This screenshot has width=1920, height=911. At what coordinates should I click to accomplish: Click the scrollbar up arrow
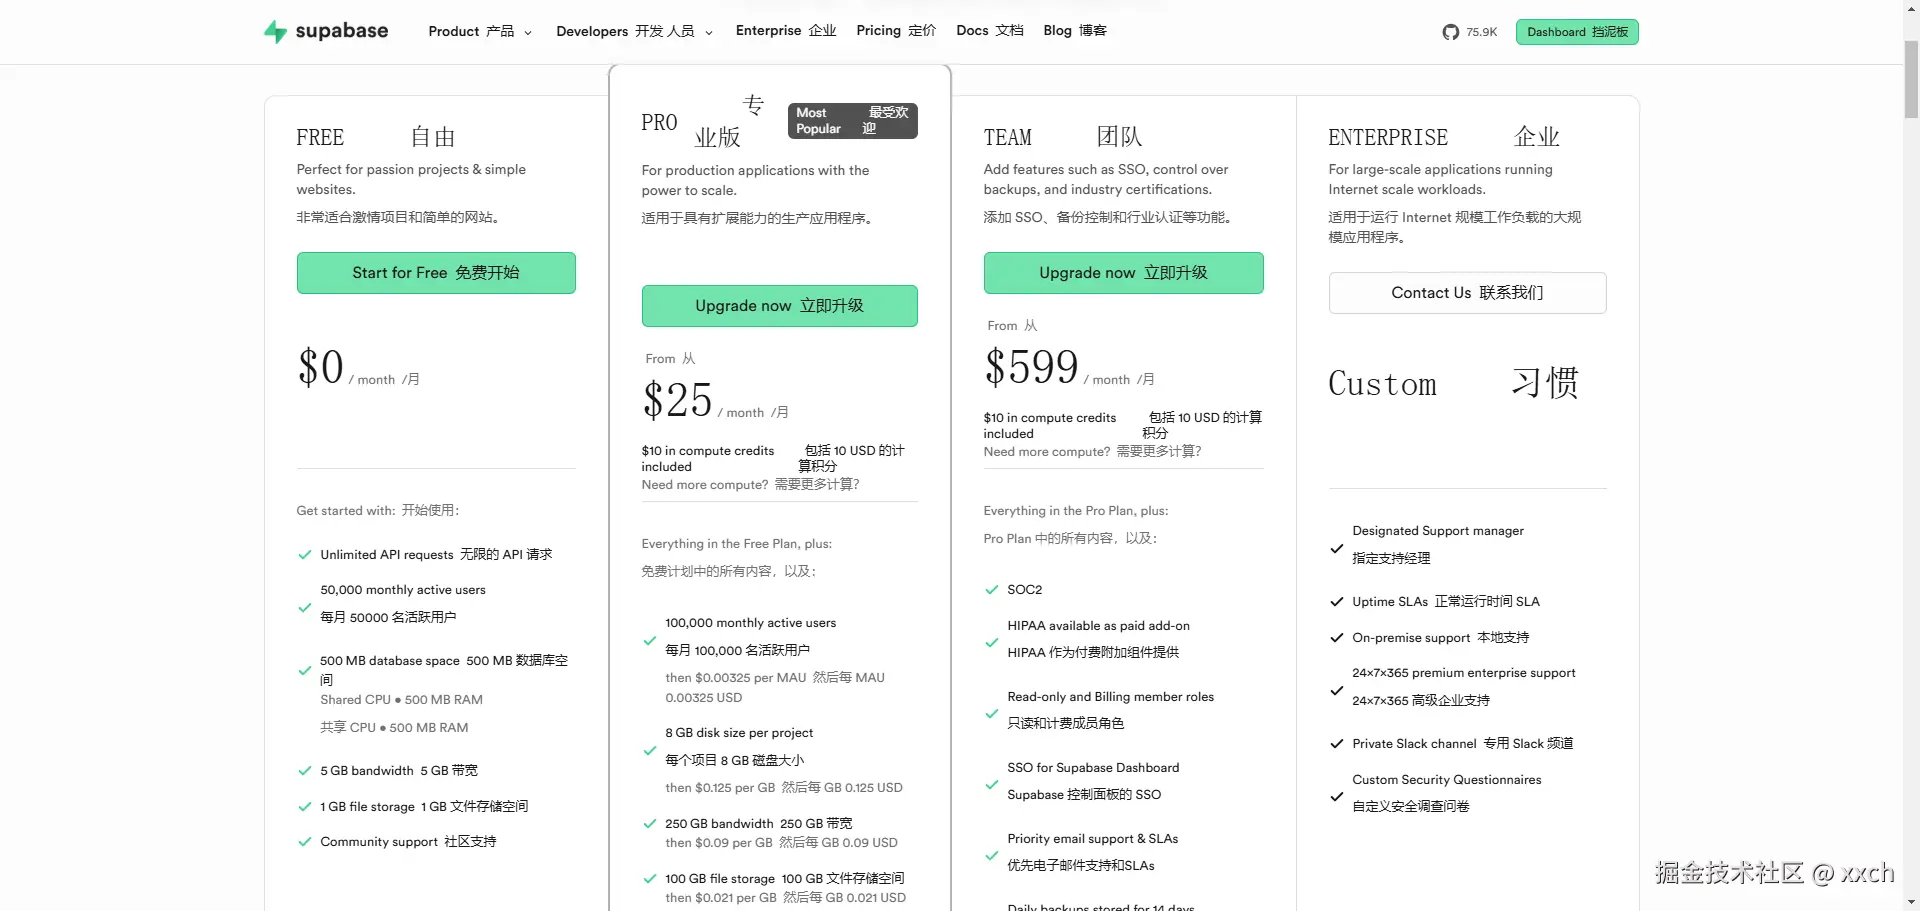[1911, 7]
